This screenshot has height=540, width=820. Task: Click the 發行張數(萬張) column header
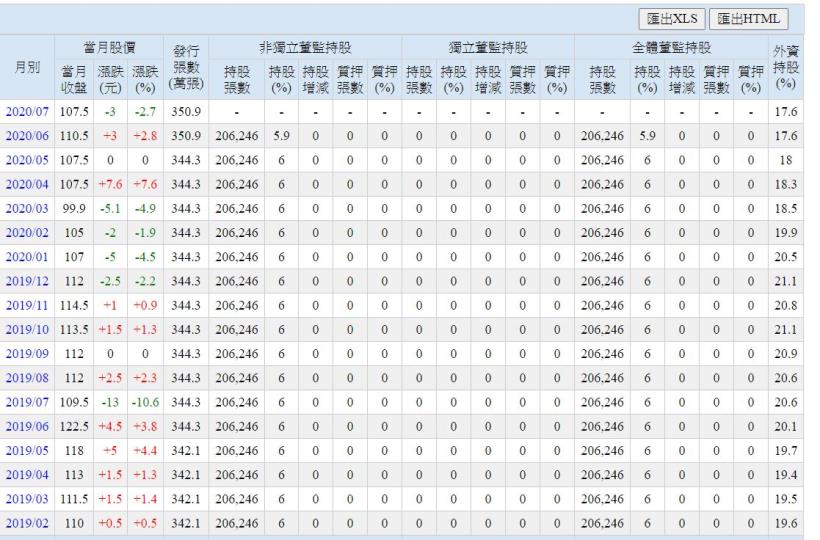pos(186,67)
